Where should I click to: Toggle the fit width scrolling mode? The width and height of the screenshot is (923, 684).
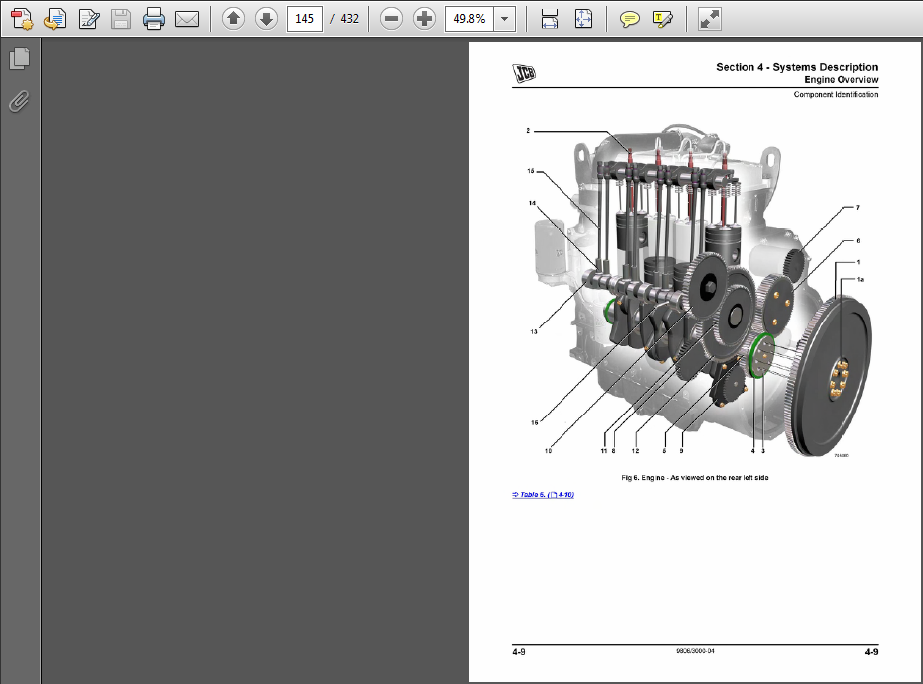549,18
